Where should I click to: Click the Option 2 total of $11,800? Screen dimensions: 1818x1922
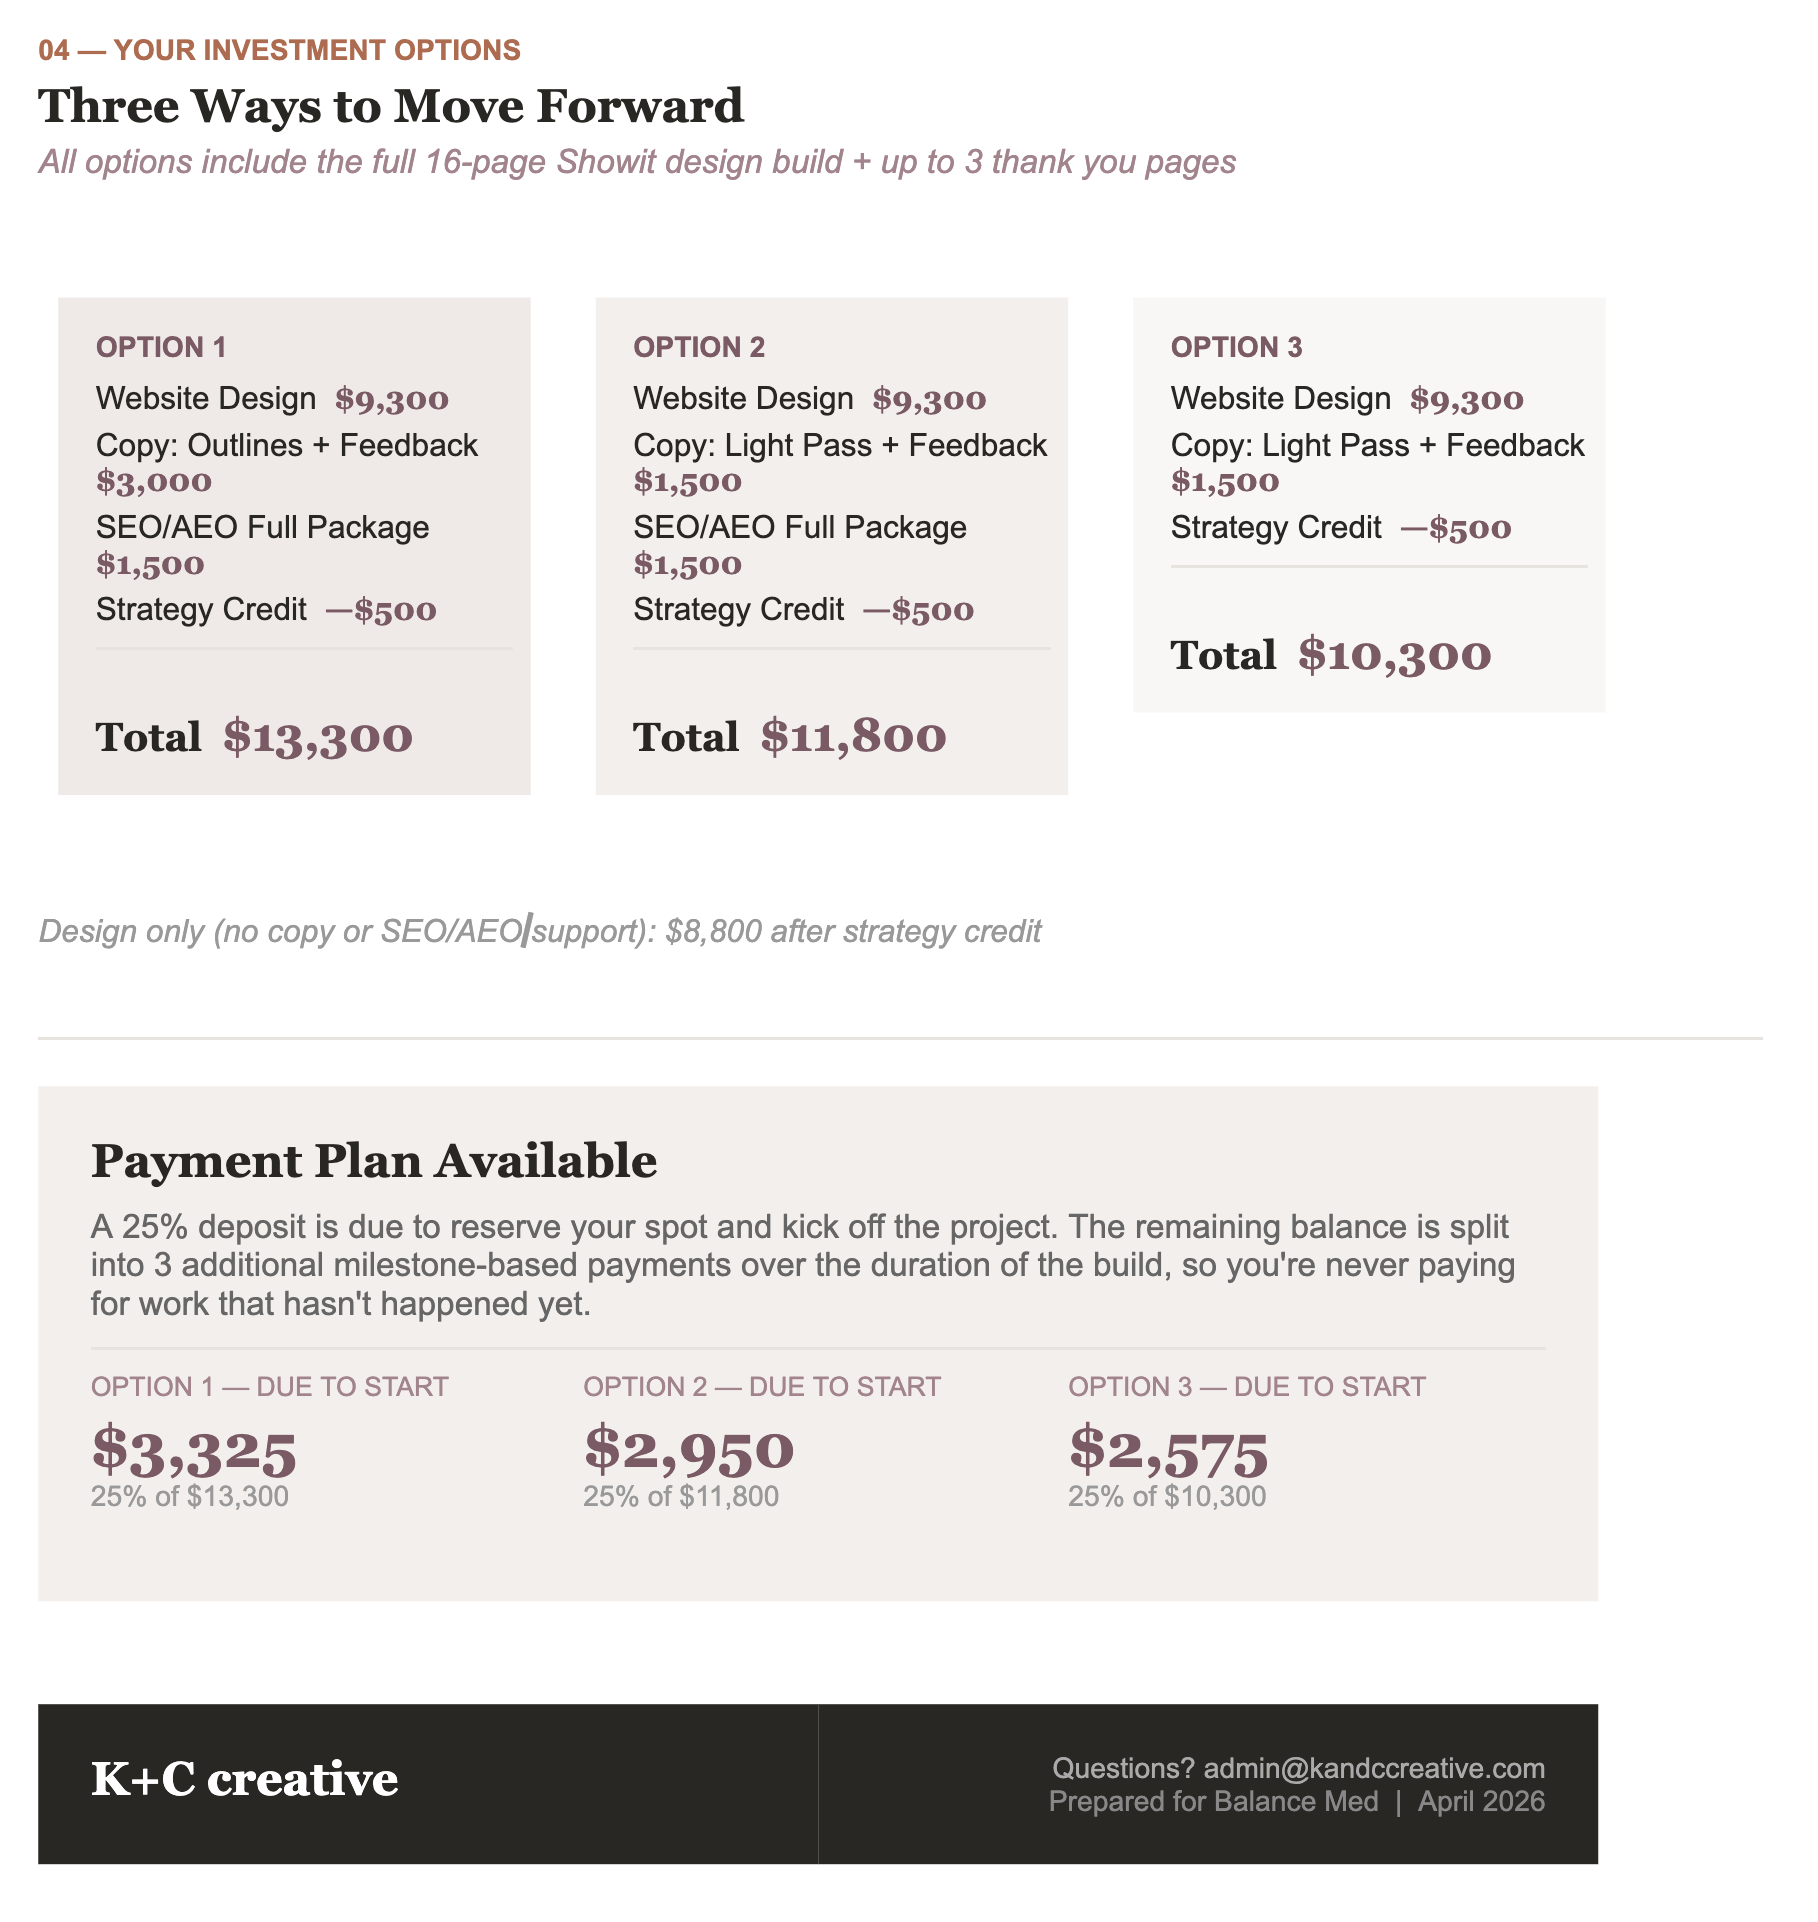[x=853, y=737]
